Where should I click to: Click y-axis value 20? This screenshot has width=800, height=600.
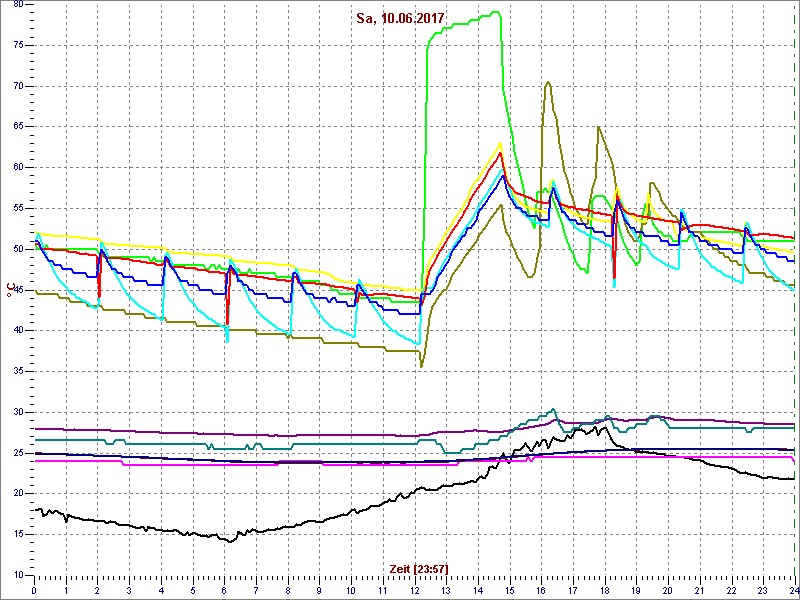point(17,493)
